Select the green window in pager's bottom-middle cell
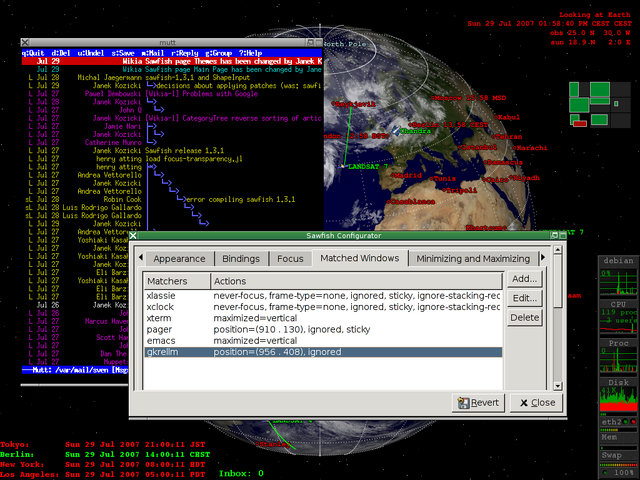This screenshot has height=480, width=640. click(599, 120)
